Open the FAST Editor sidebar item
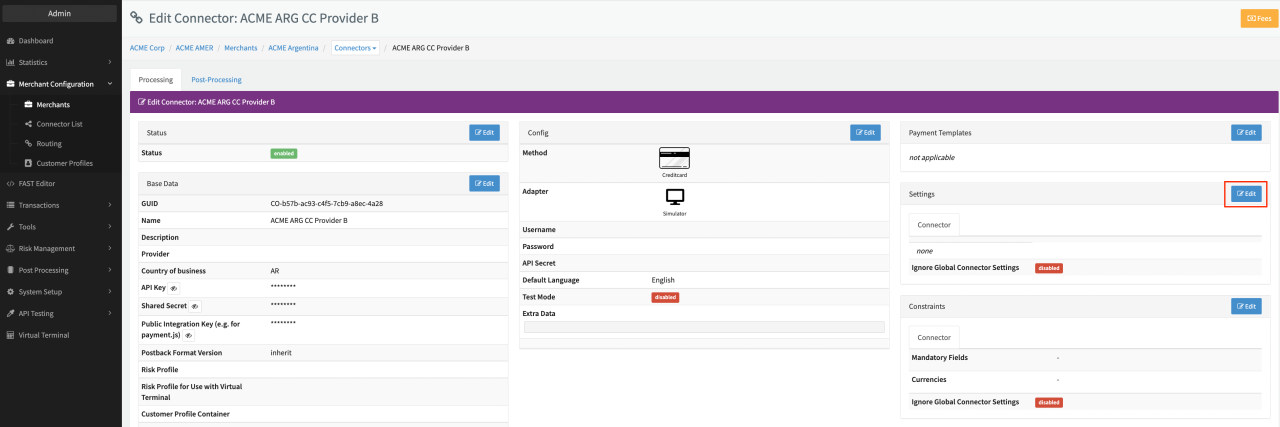Screen dimensions: 1280x427 pos(36,183)
